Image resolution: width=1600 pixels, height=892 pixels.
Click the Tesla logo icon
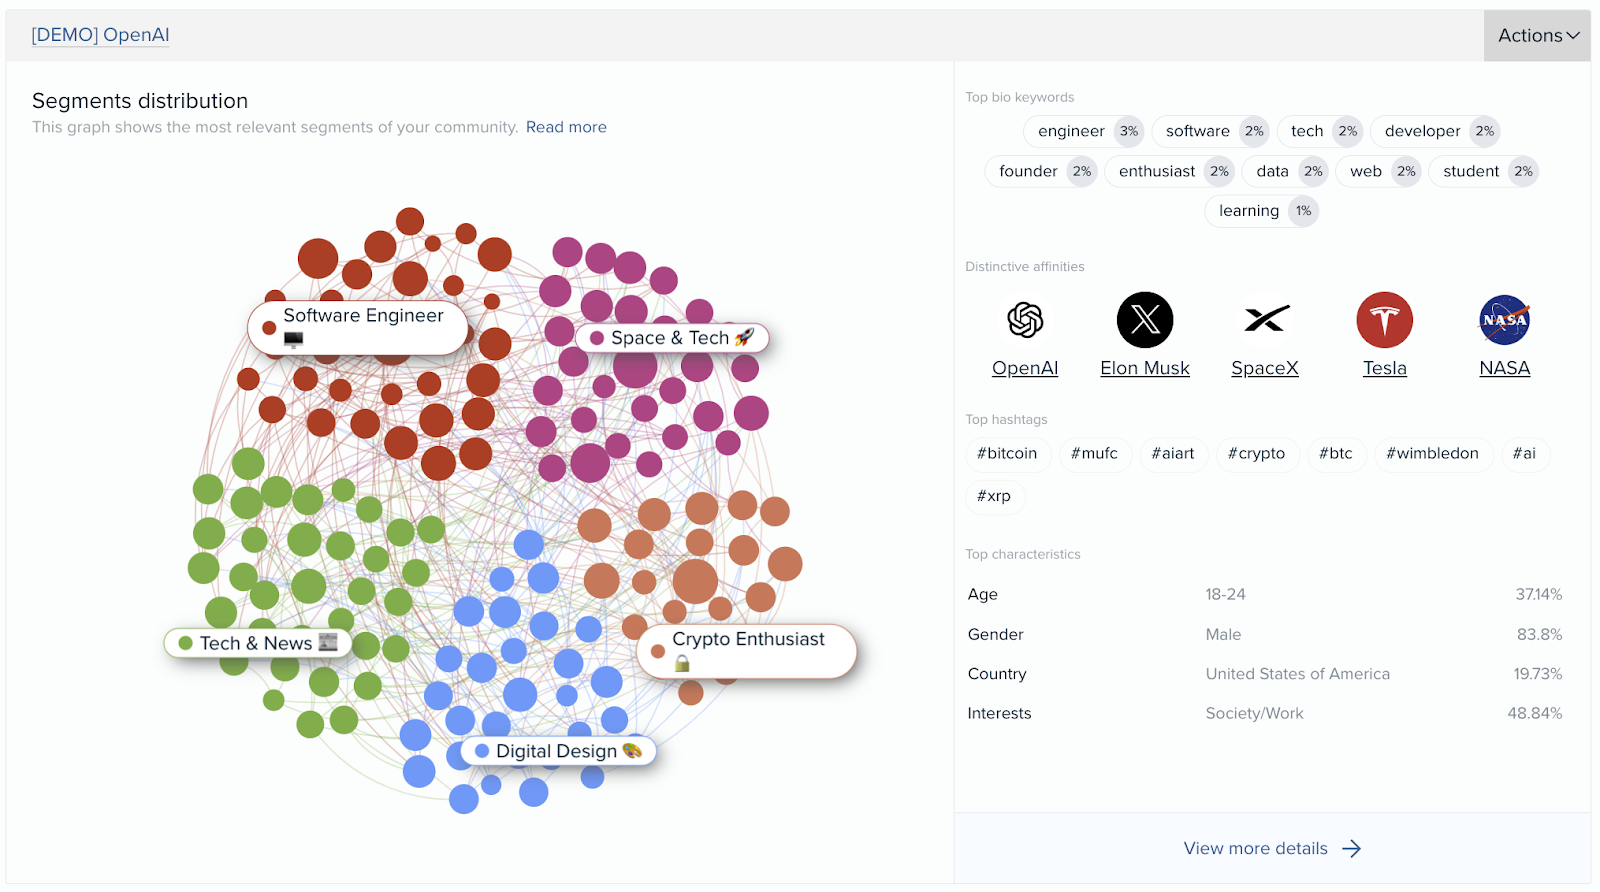point(1385,320)
